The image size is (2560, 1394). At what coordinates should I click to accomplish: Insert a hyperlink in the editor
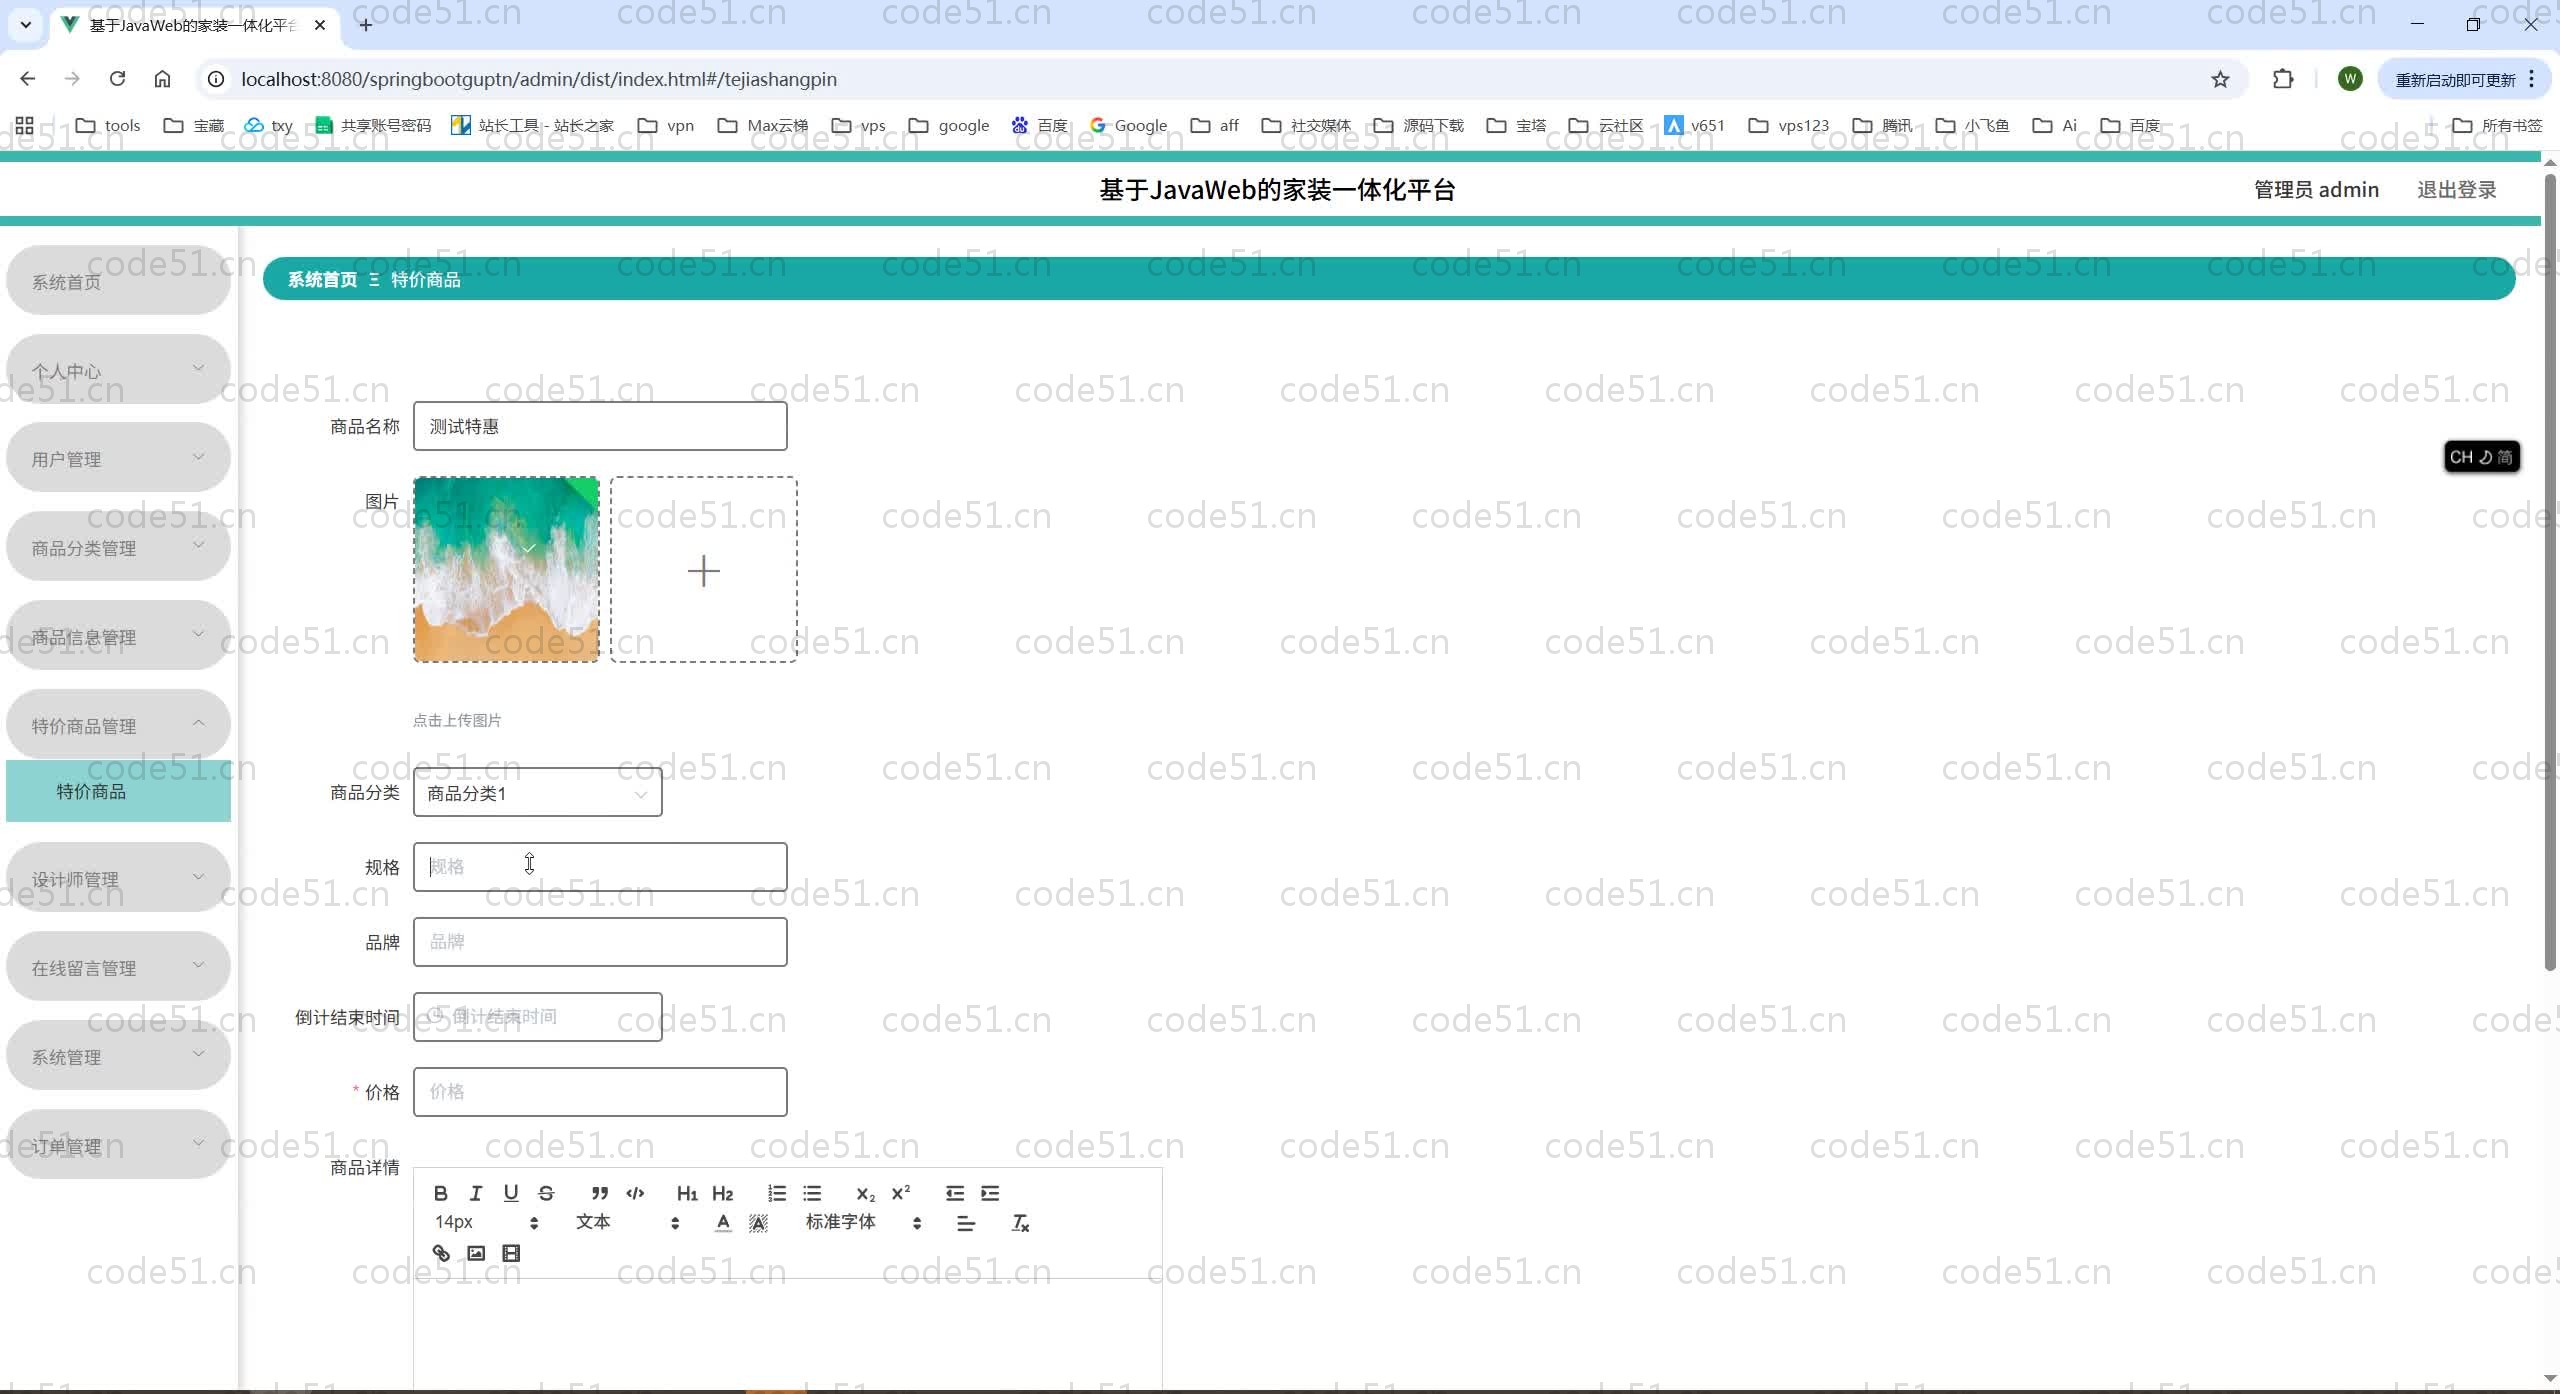click(x=441, y=1253)
